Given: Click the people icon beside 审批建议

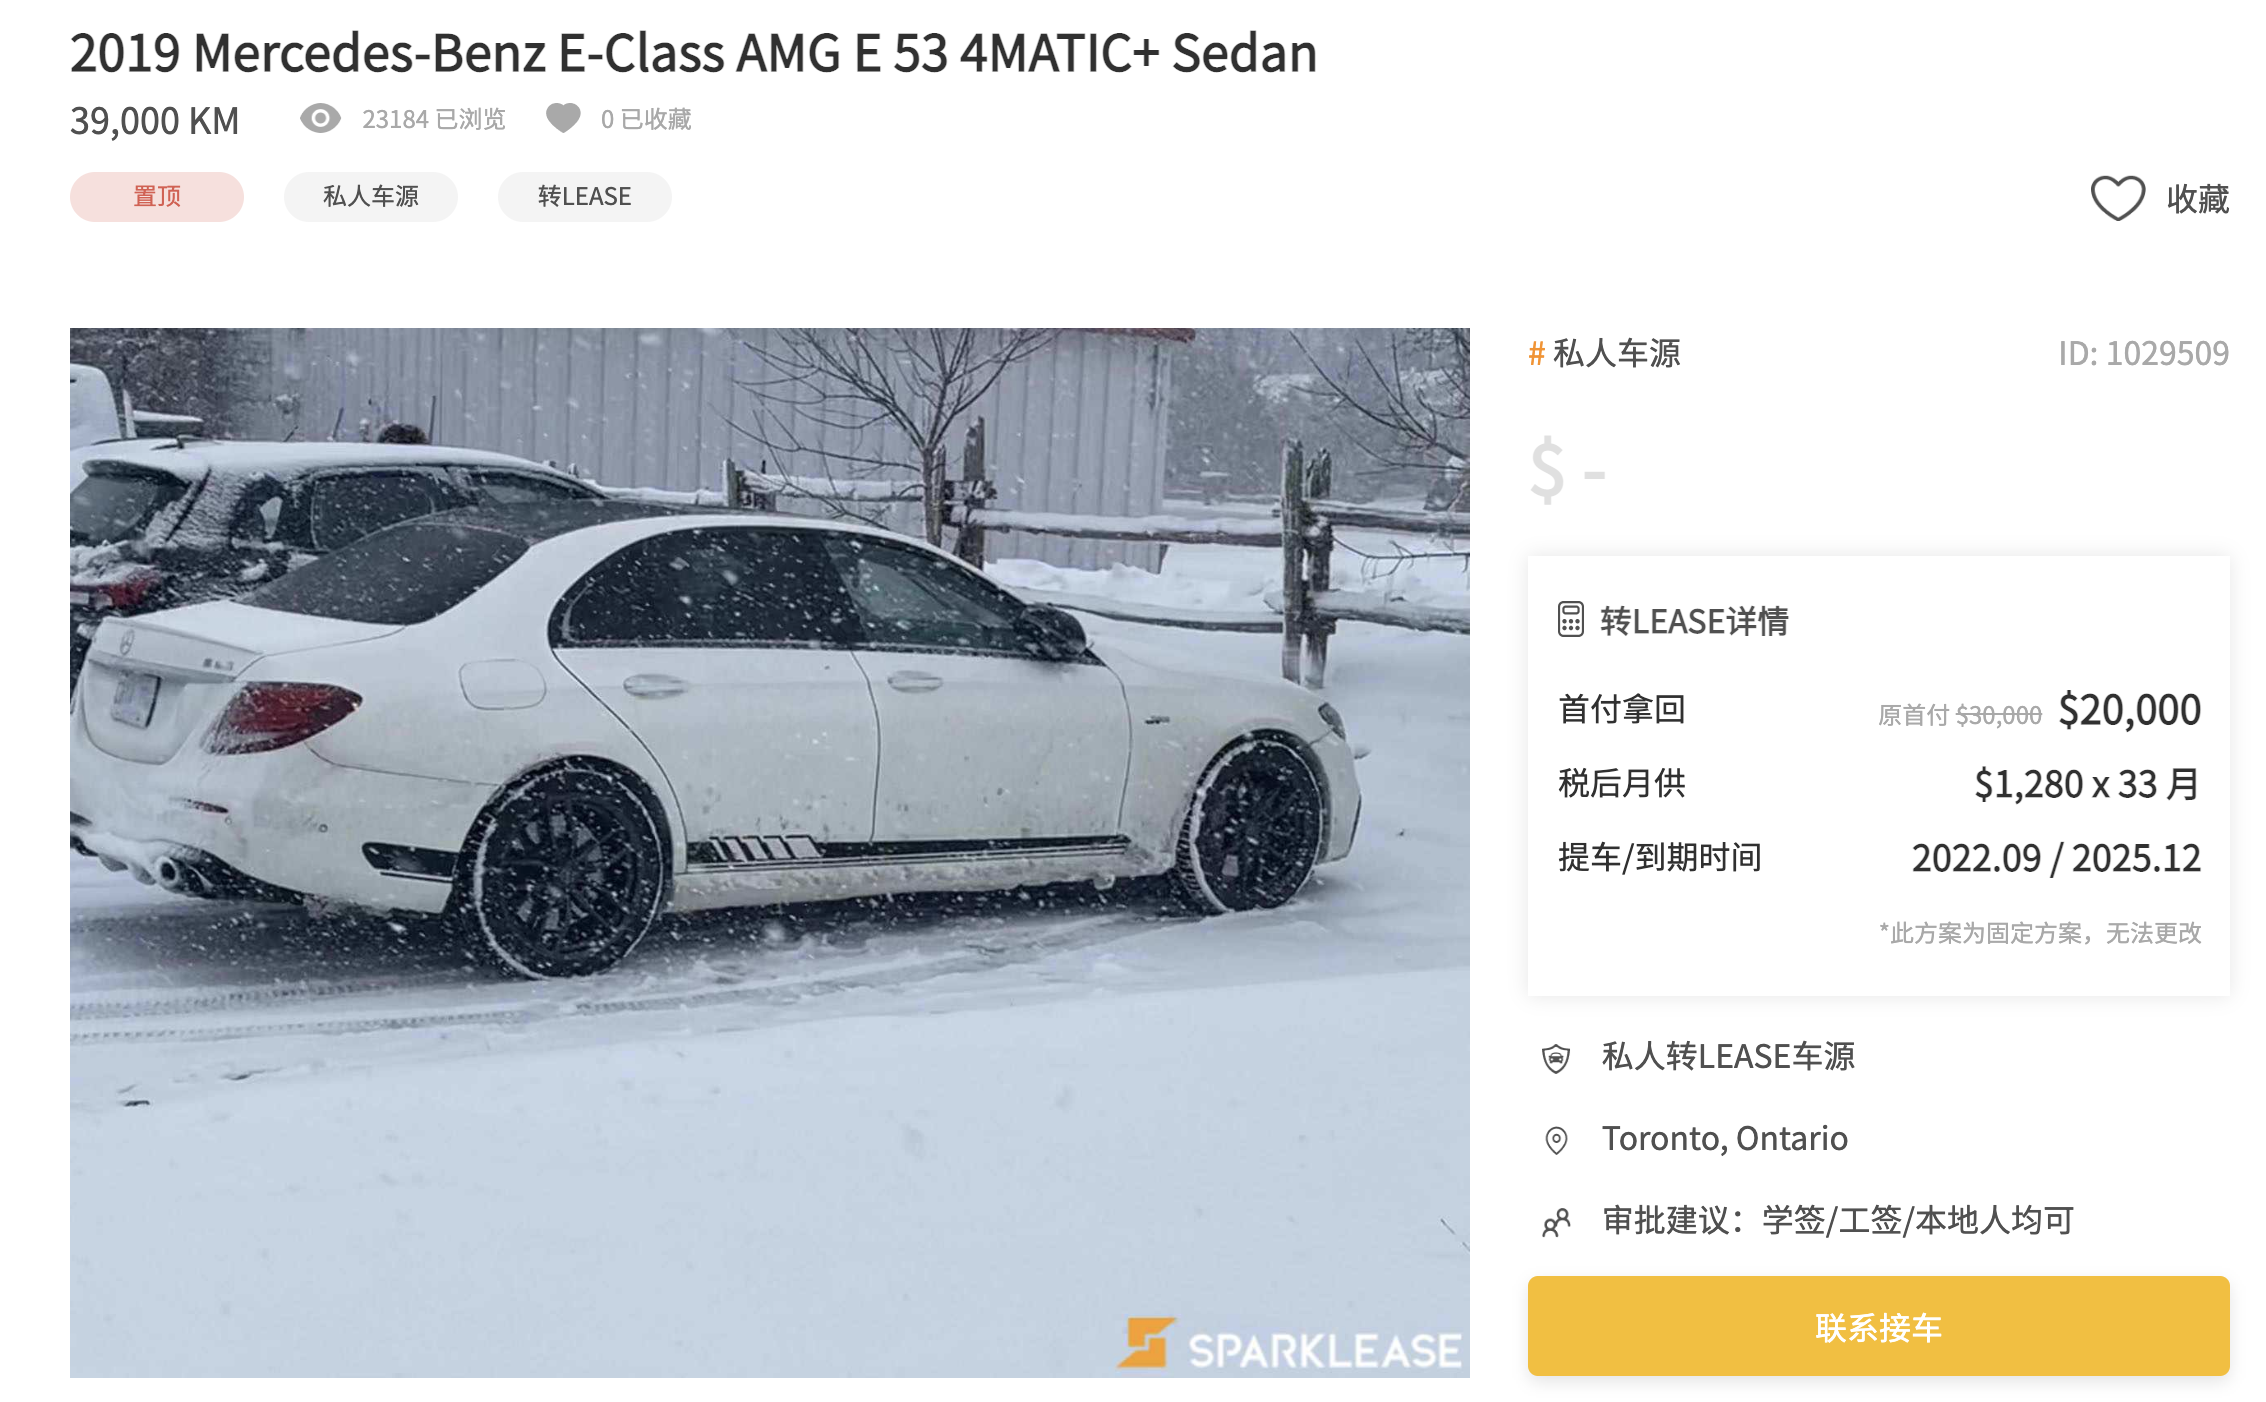Looking at the screenshot, I should coord(1556,1222).
